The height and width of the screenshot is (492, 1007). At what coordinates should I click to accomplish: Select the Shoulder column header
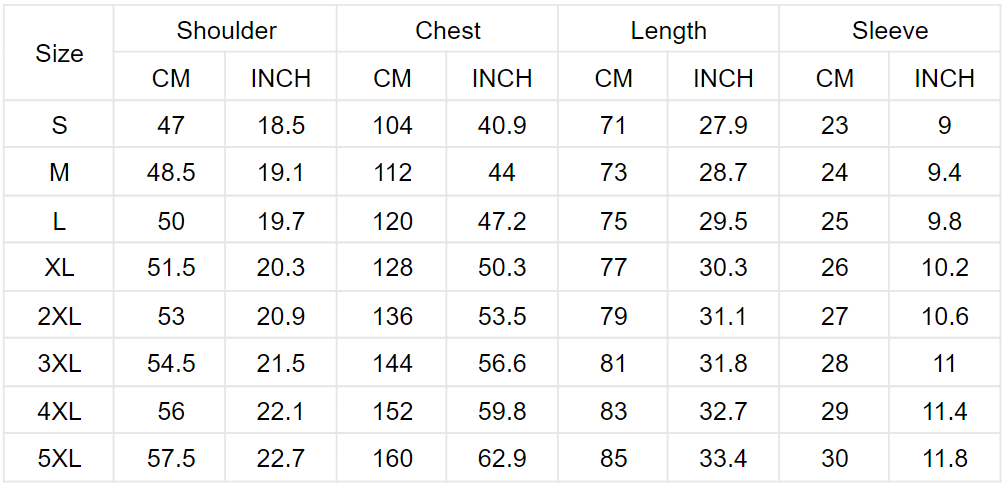pyautogui.click(x=226, y=30)
